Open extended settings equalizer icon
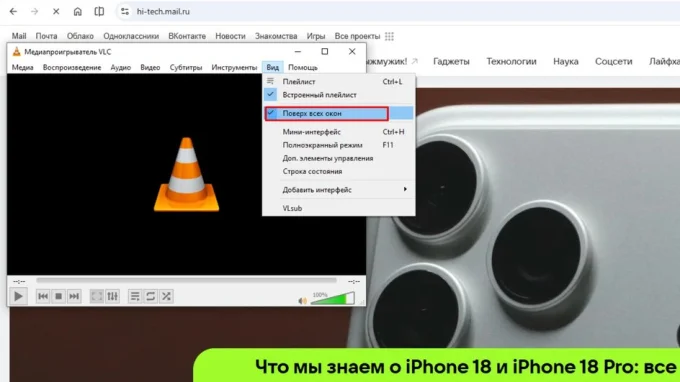 (112, 296)
